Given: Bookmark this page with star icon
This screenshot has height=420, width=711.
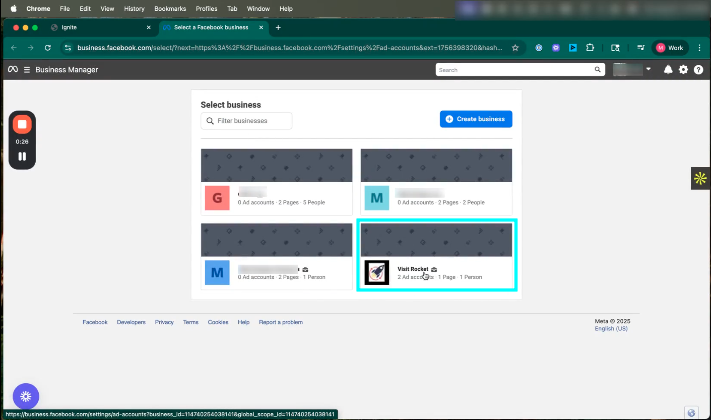Looking at the screenshot, I should coord(515,47).
